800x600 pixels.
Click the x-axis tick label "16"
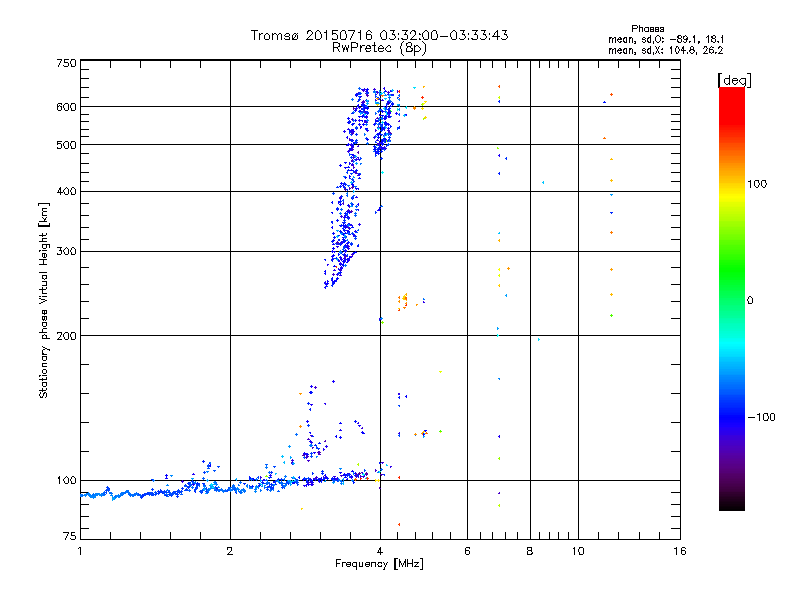pyautogui.click(x=680, y=551)
